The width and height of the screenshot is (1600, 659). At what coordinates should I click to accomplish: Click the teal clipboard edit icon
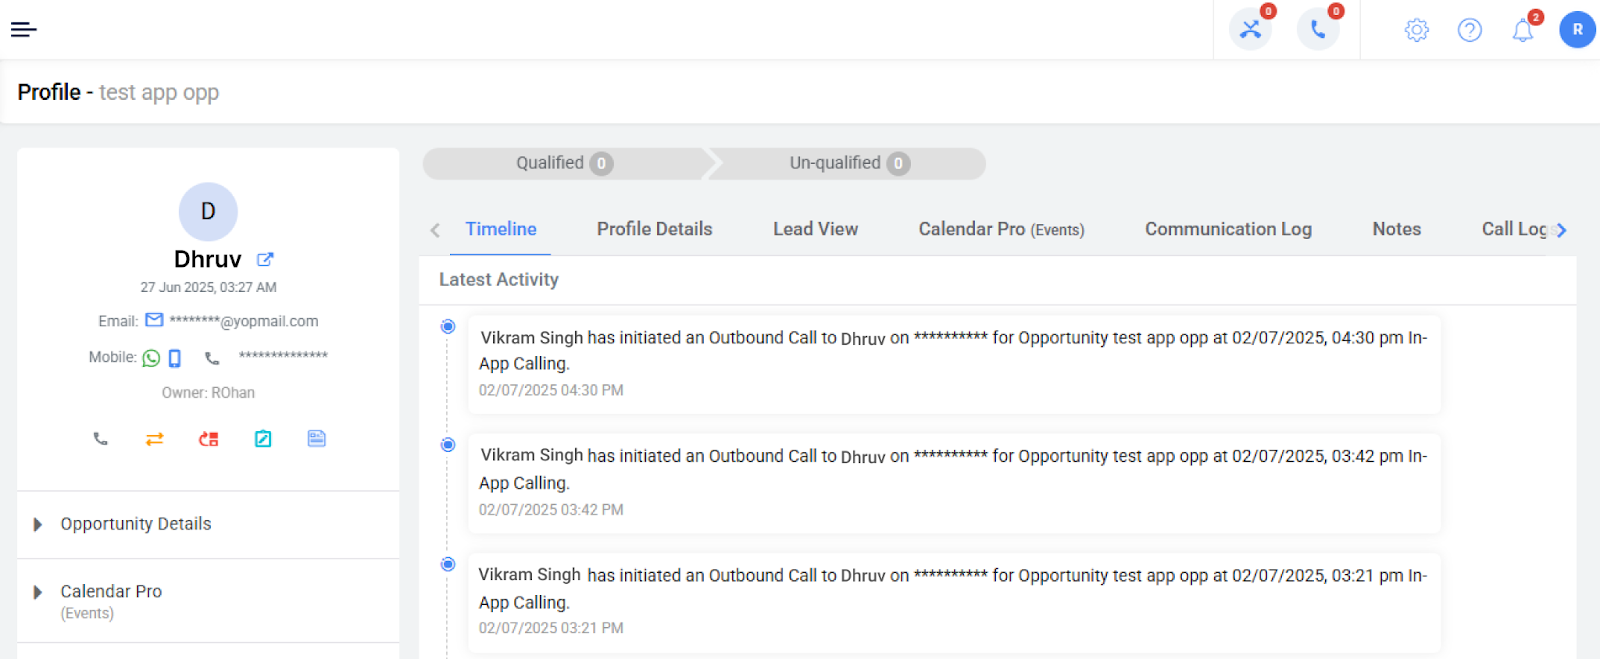coord(263,439)
